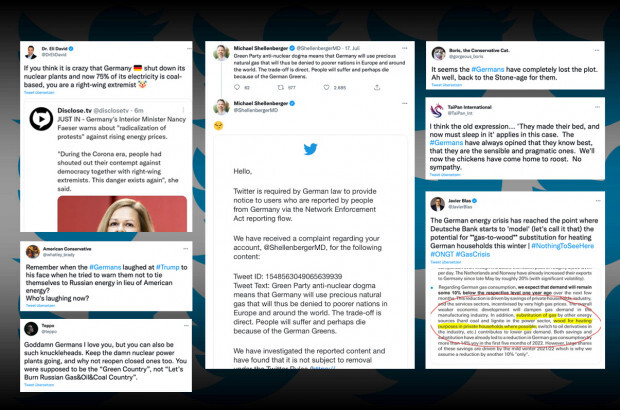Screen dimensions: 620x410
Task: Click #Germans hashtag in Boris's tweet
Action: click(488, 69)
